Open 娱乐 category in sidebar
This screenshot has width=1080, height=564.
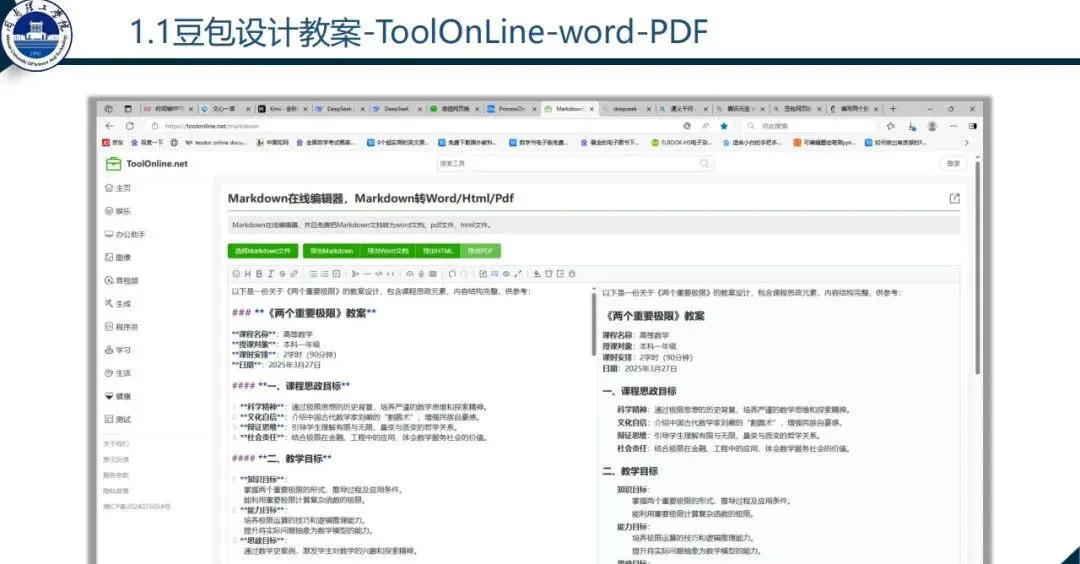click(x=118, y=211)
